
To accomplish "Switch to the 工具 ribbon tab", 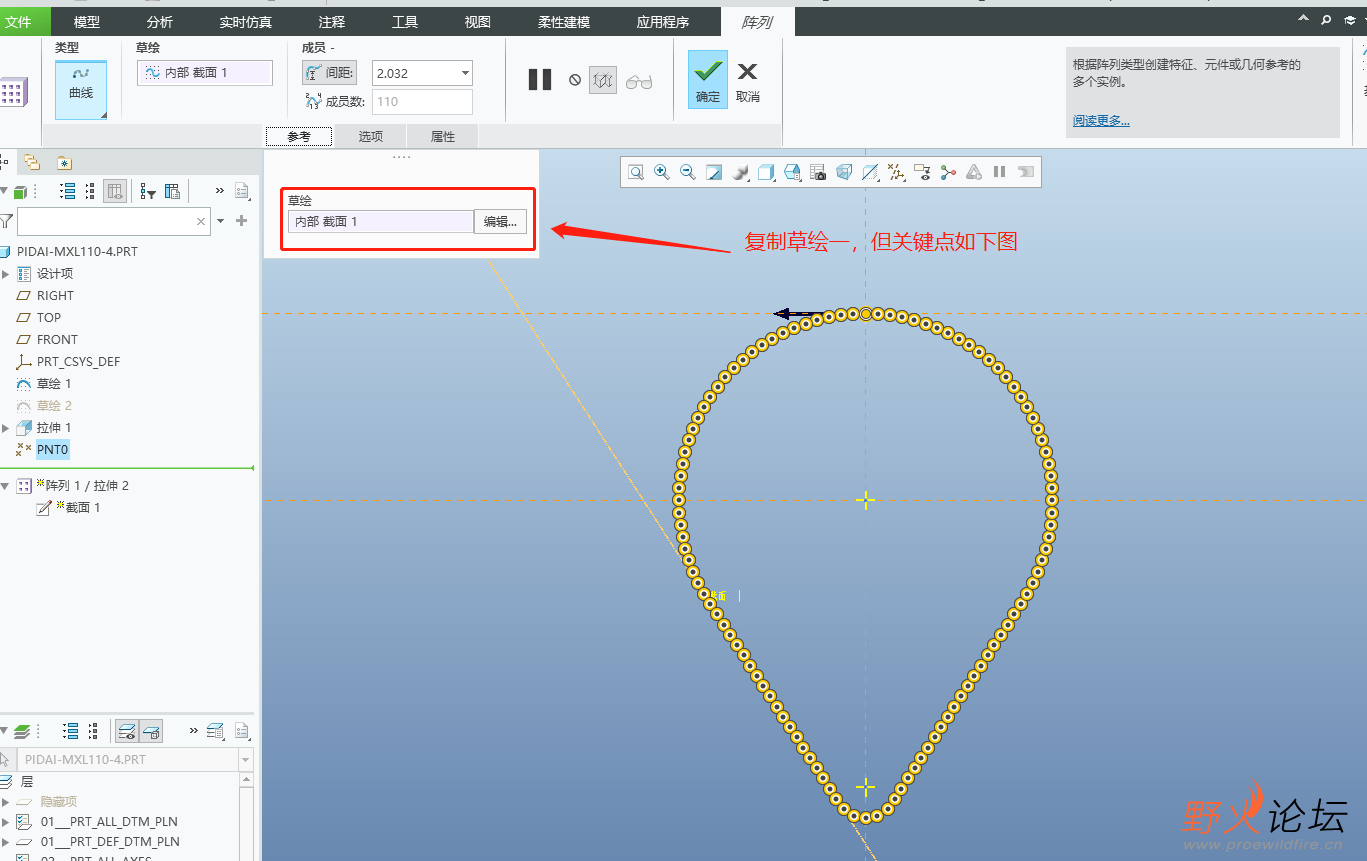I will coord(405,22).
